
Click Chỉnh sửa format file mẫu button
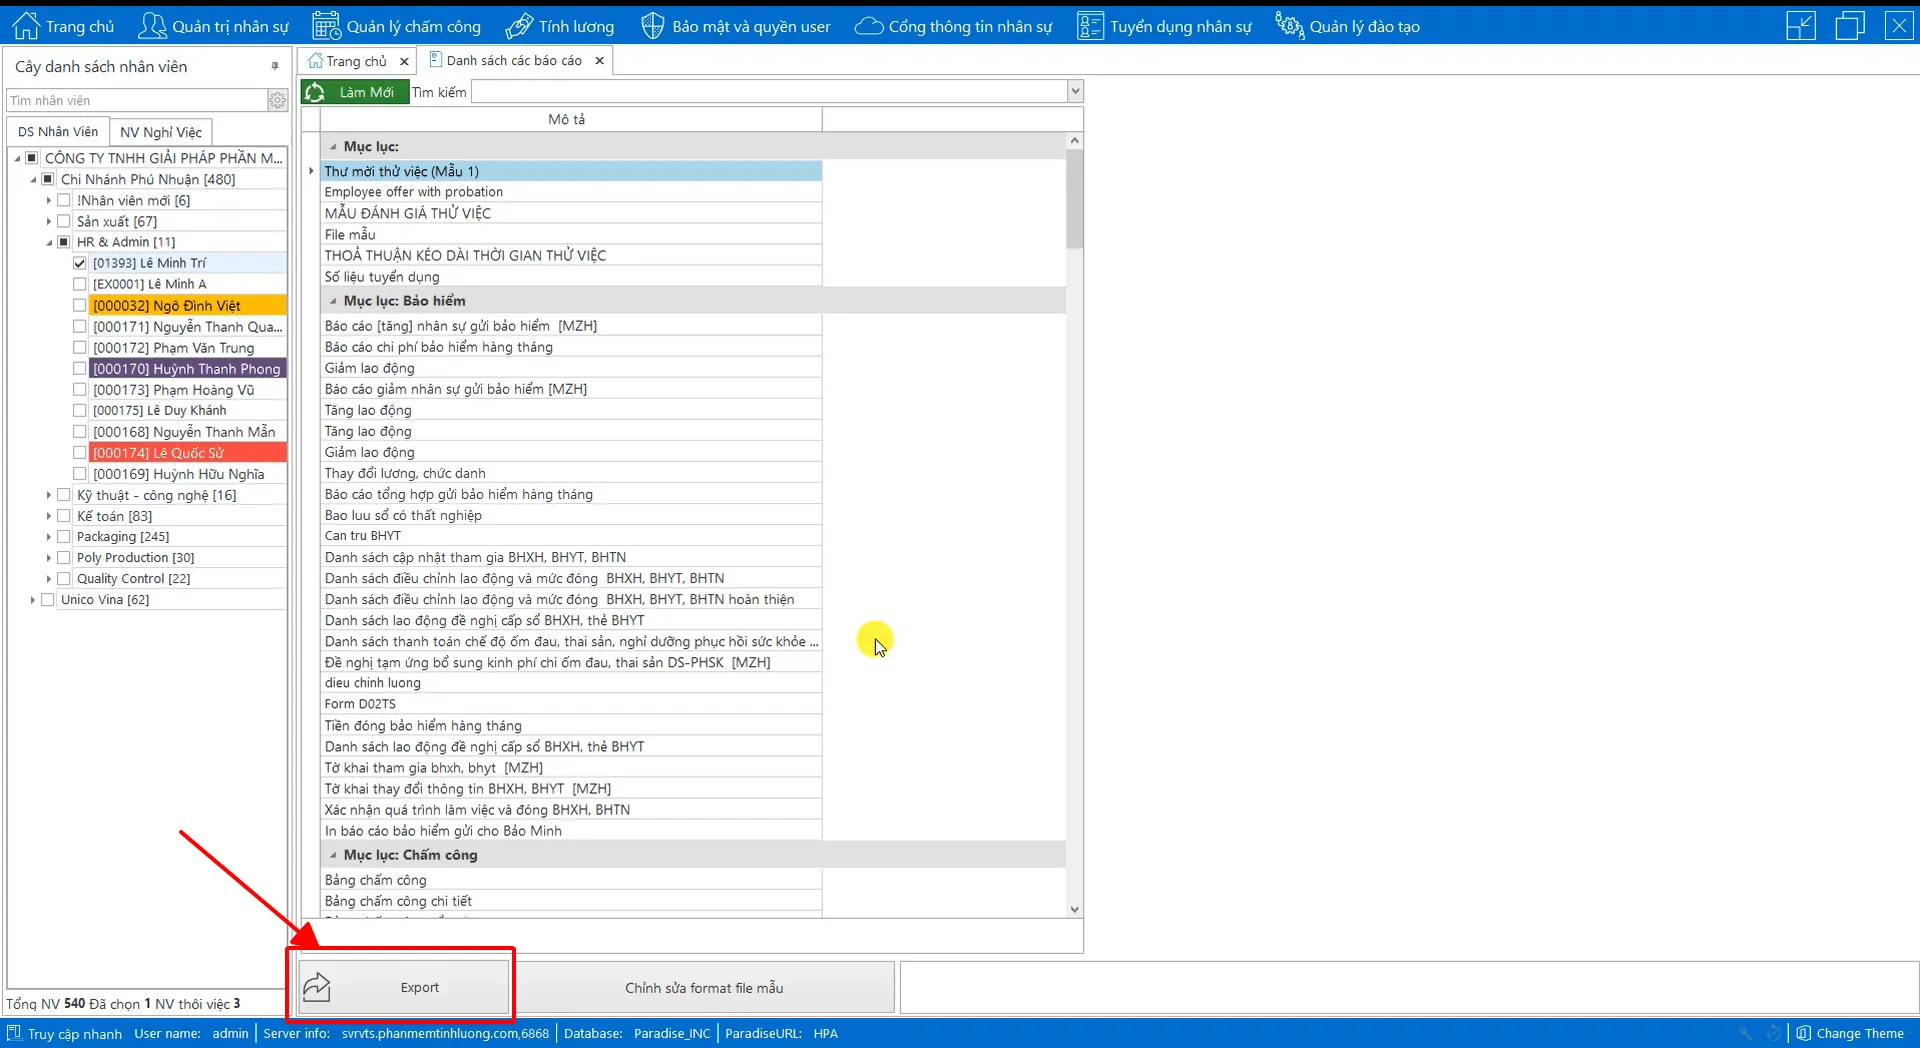(704, 988)
